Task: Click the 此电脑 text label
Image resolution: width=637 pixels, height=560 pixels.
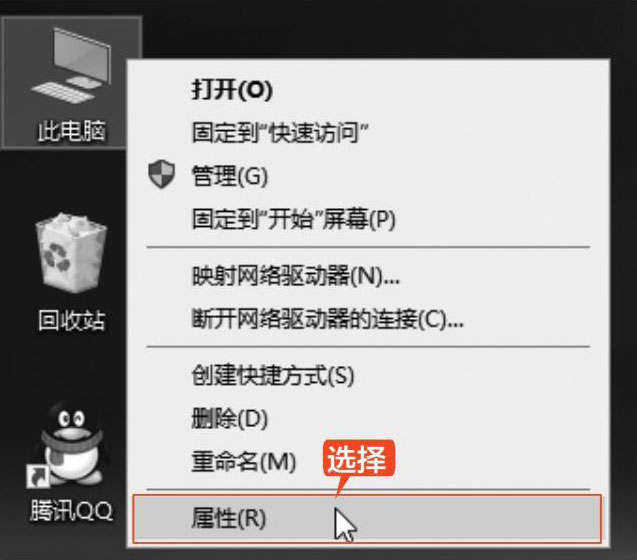Action: [72, 131]
